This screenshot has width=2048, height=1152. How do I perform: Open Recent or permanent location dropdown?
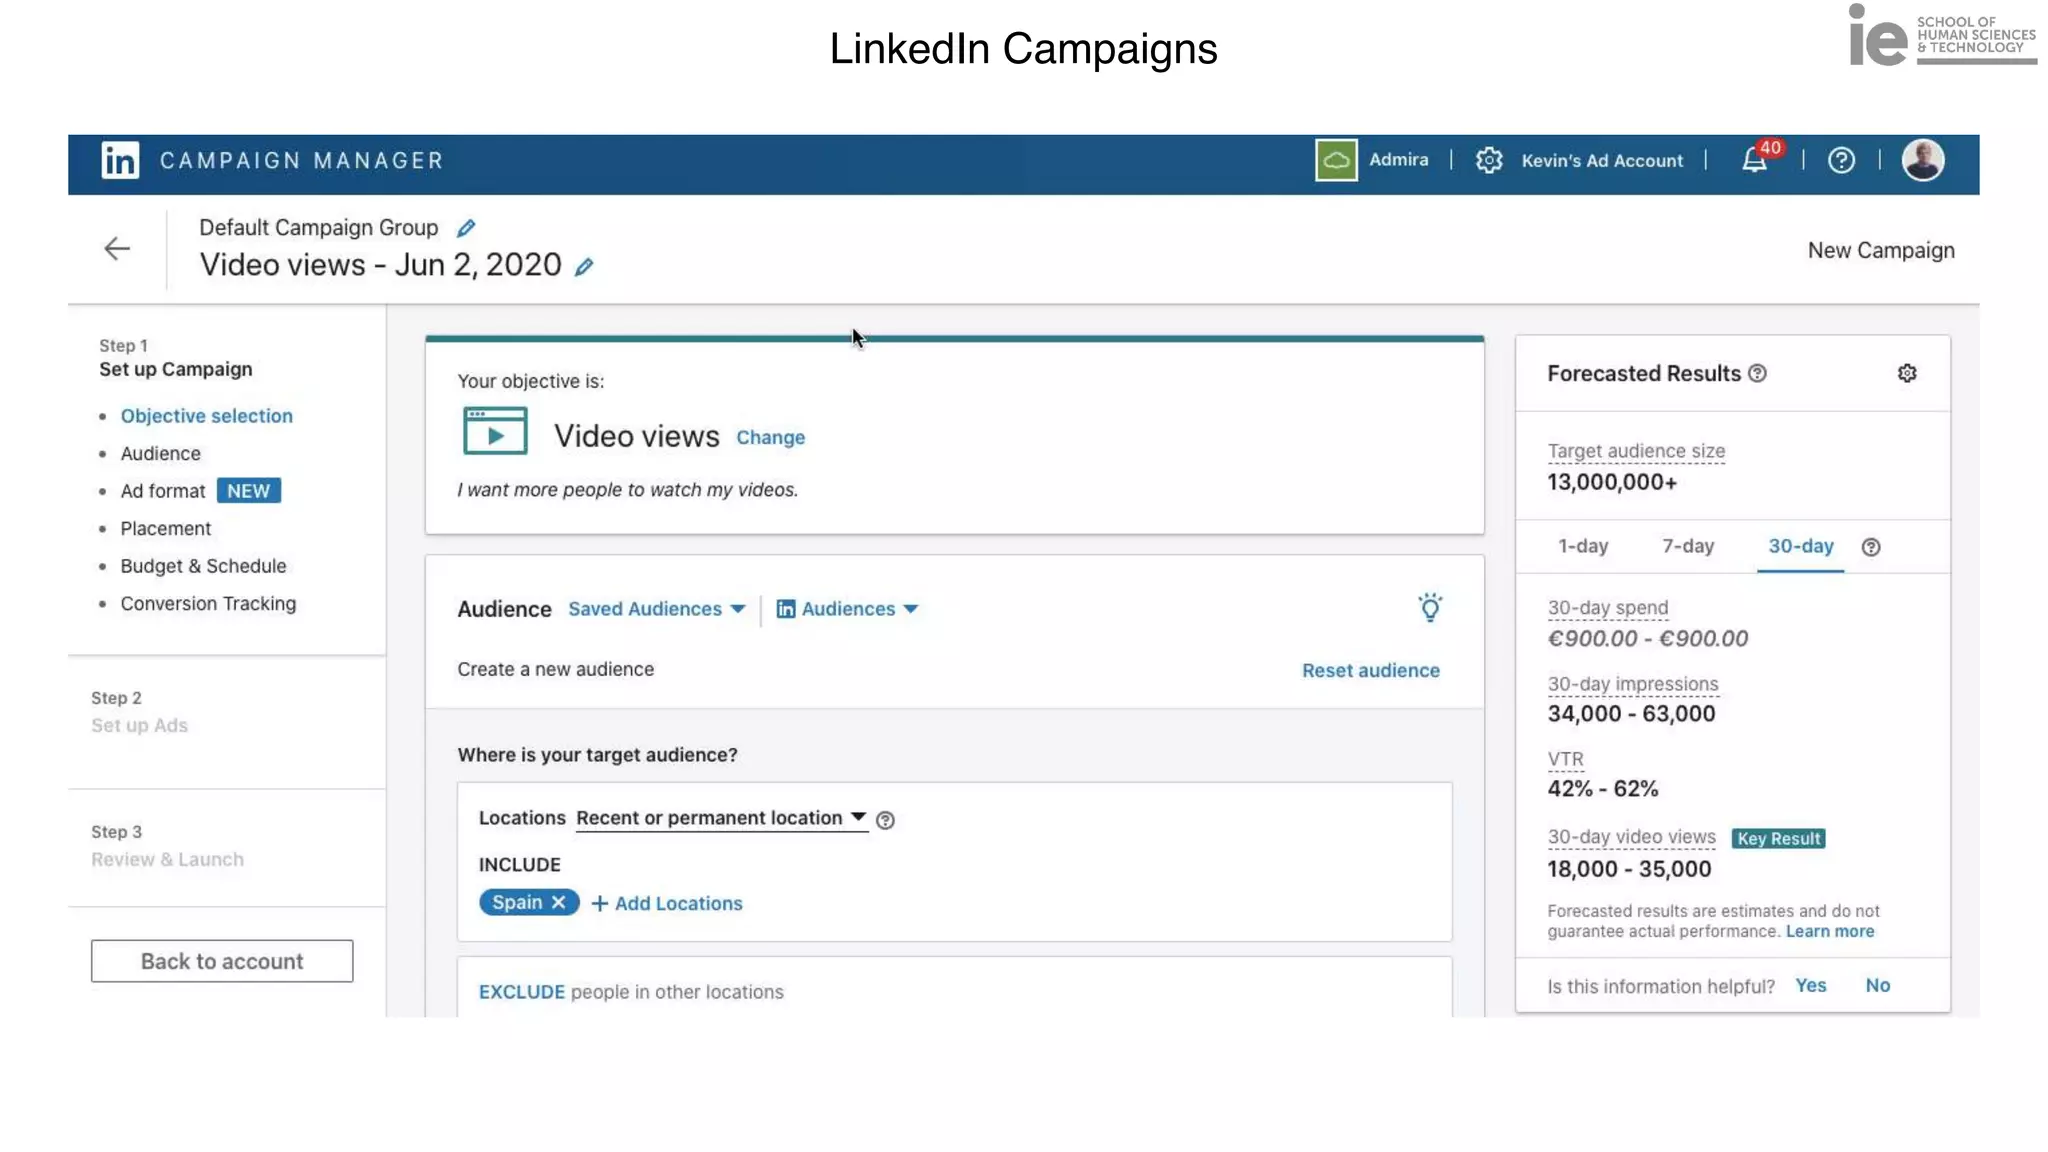721,818
